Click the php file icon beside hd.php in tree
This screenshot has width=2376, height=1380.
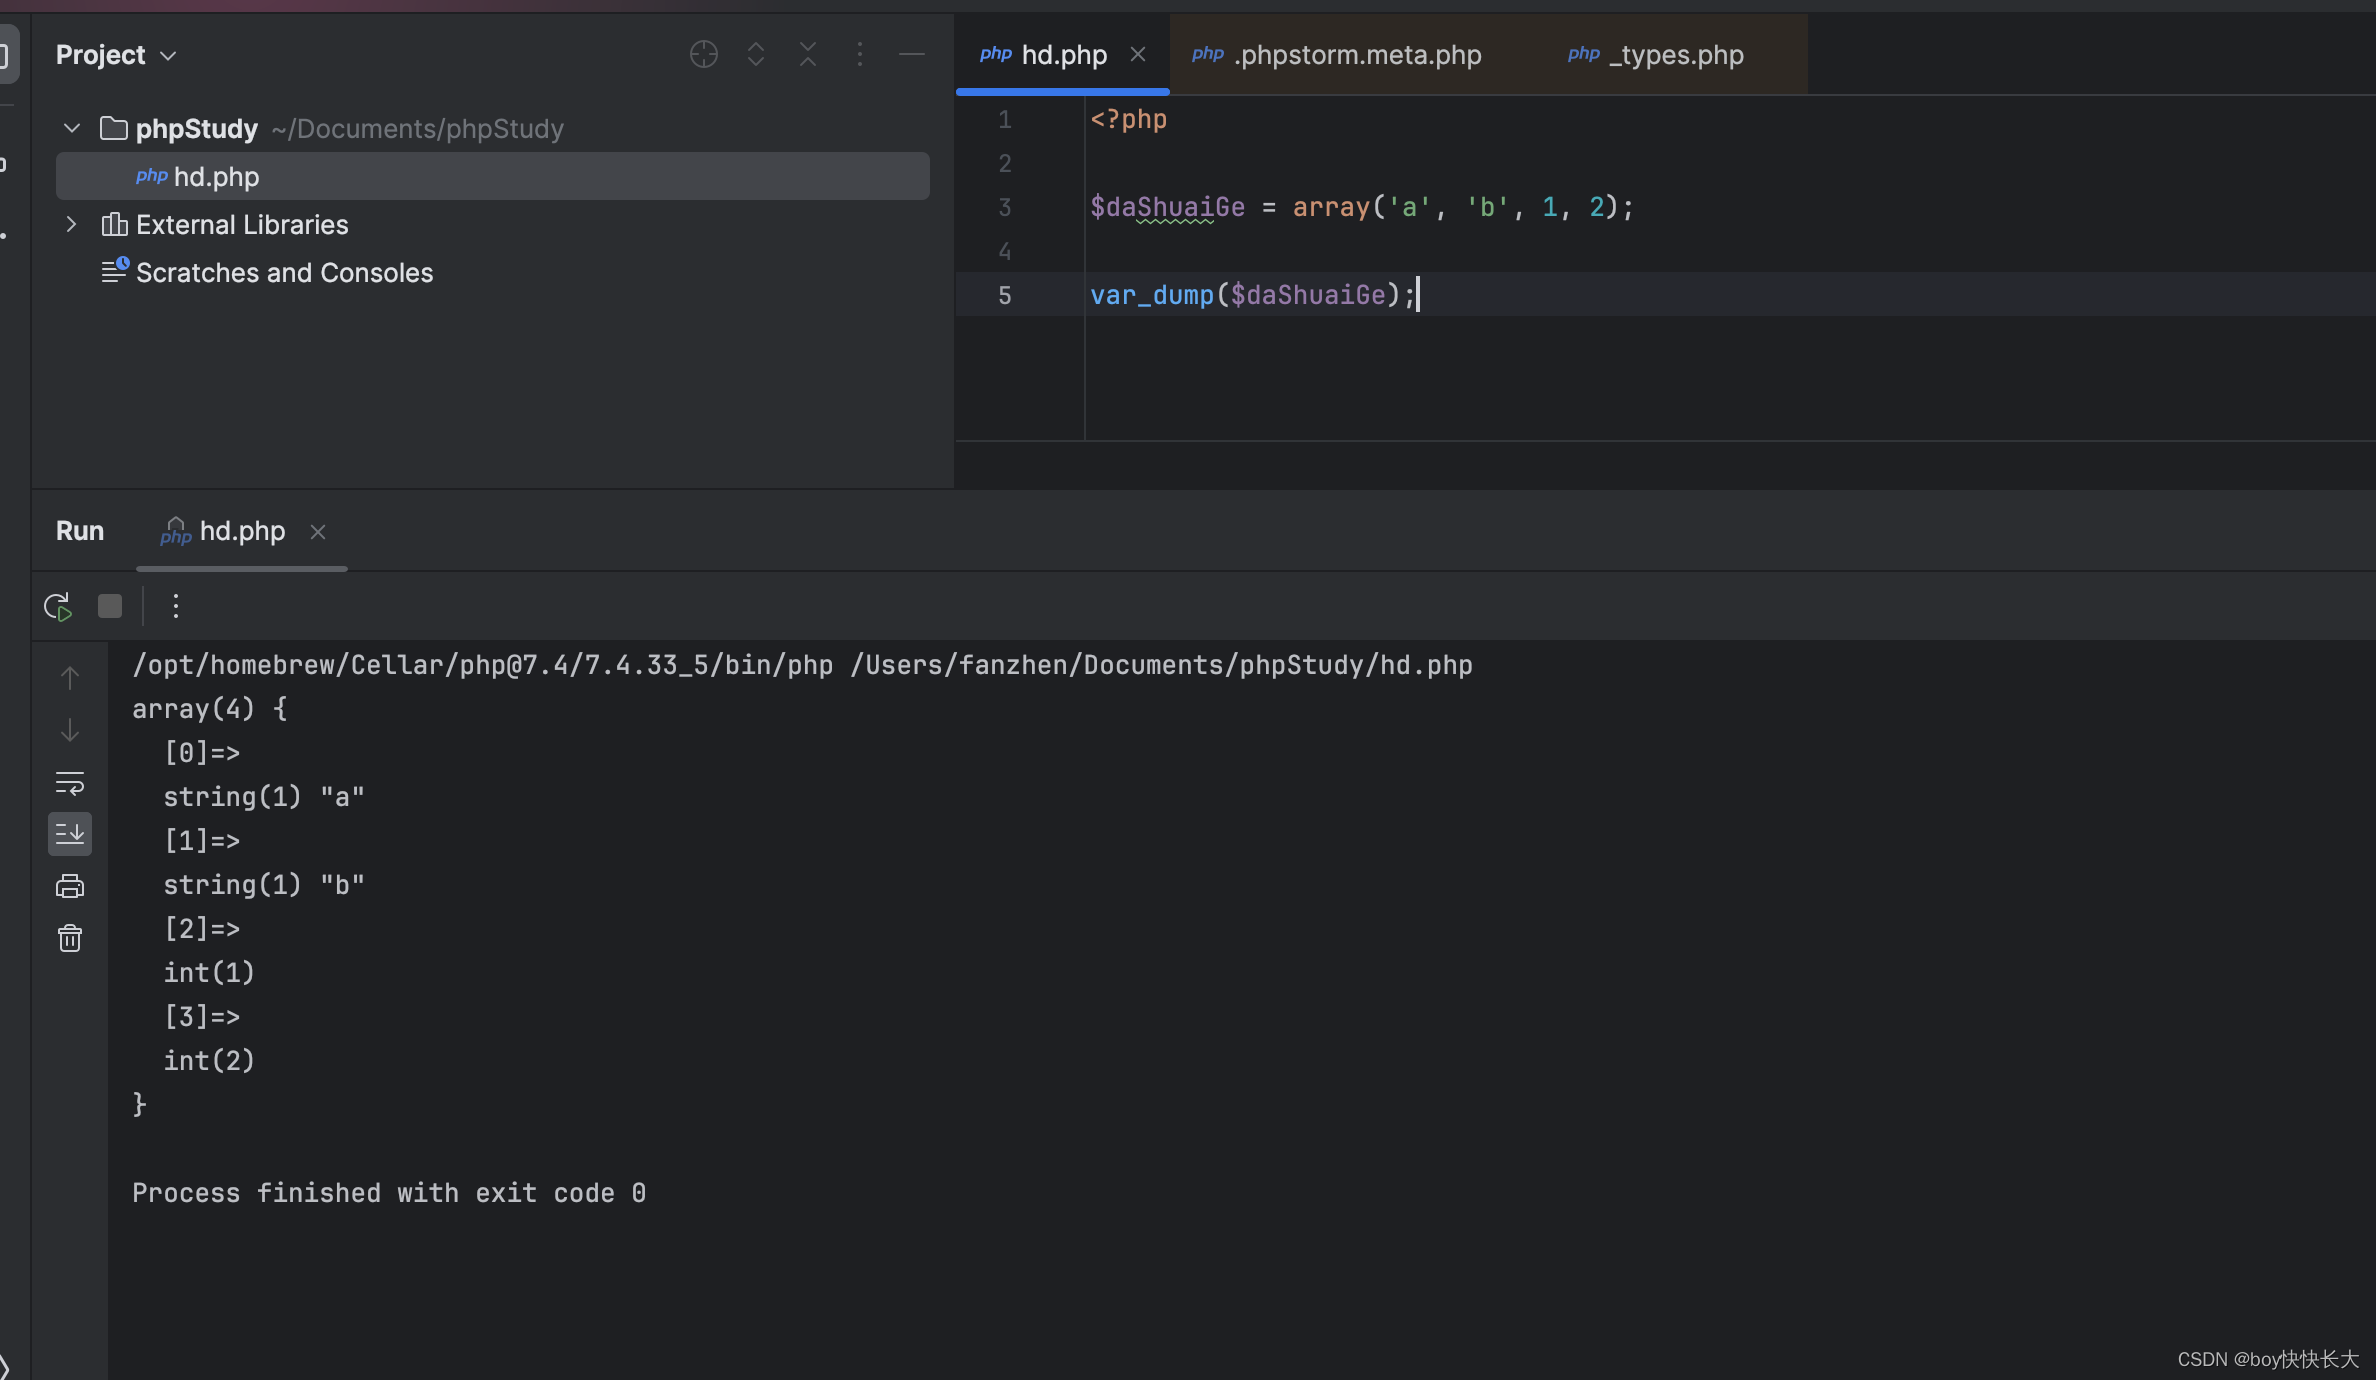pyautogui.click(x=152, y=176)
